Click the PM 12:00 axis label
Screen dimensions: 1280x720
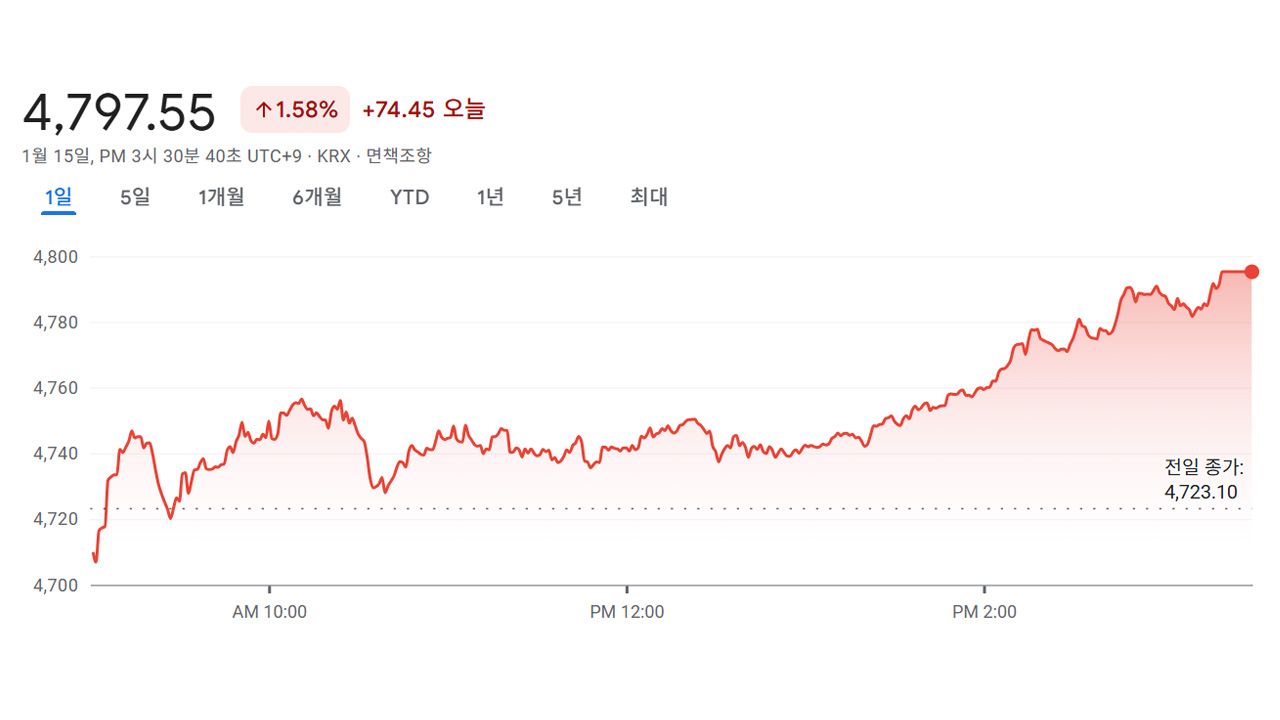(x=627, y=612)
